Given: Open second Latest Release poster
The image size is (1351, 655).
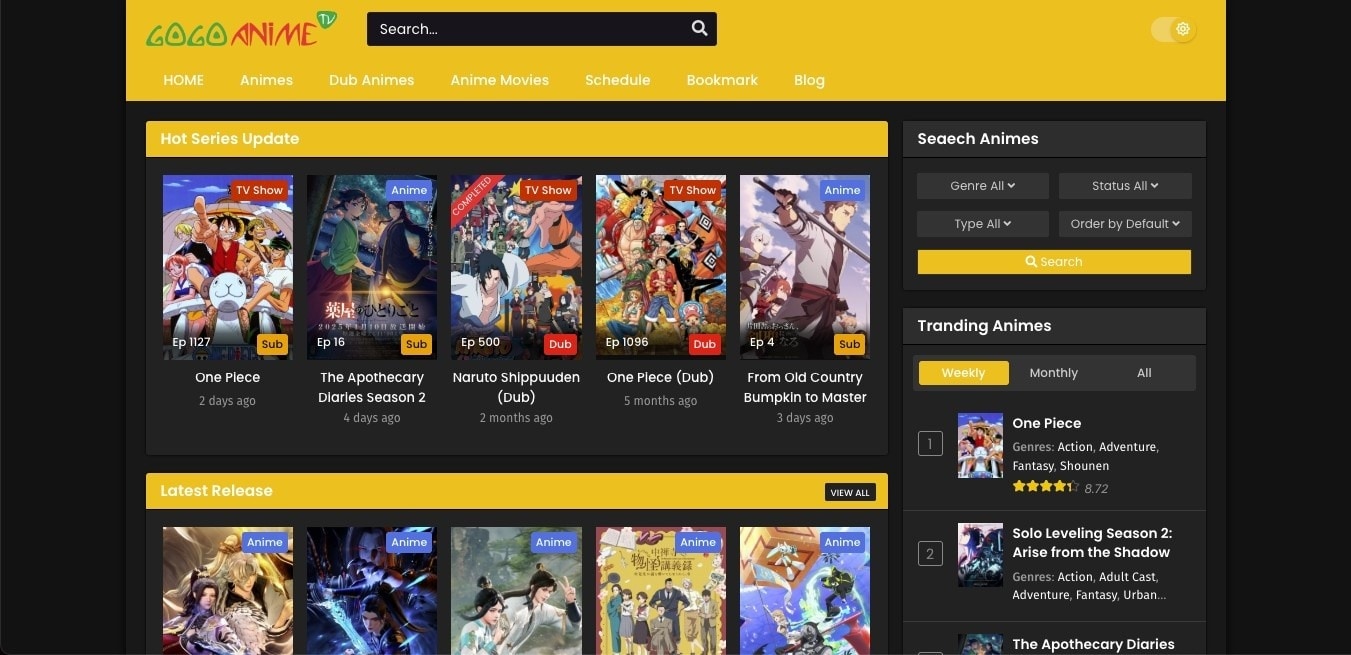Looking at the screenshot, I should pyautogui.click(x=372, y=591).
